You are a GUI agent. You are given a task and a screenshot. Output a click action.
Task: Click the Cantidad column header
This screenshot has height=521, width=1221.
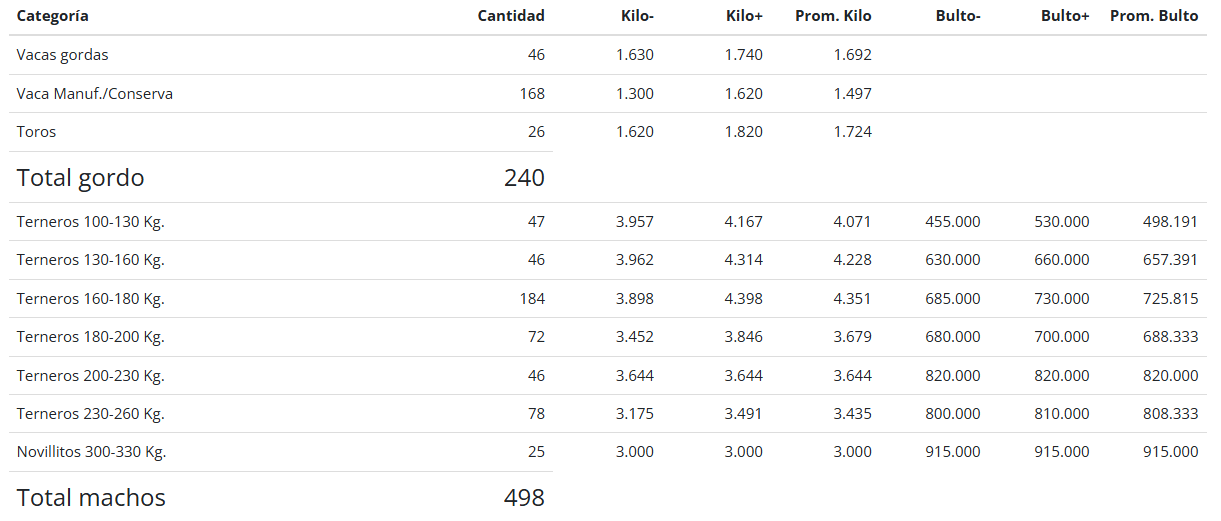(x=511, y=16)
